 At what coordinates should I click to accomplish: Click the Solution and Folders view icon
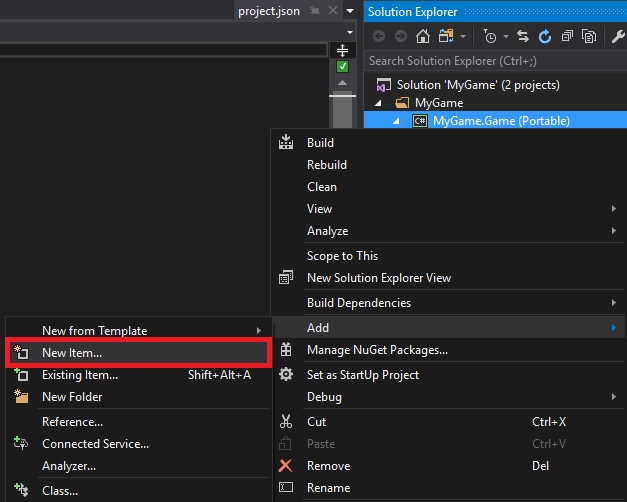point(444,37)
